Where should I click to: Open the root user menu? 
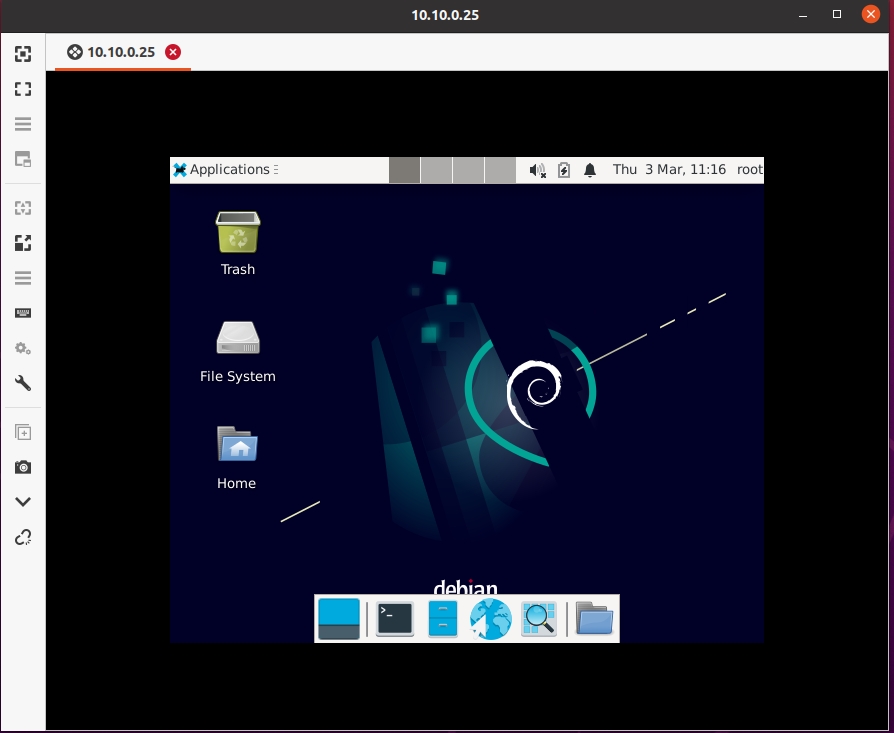(x=749, y=170)
